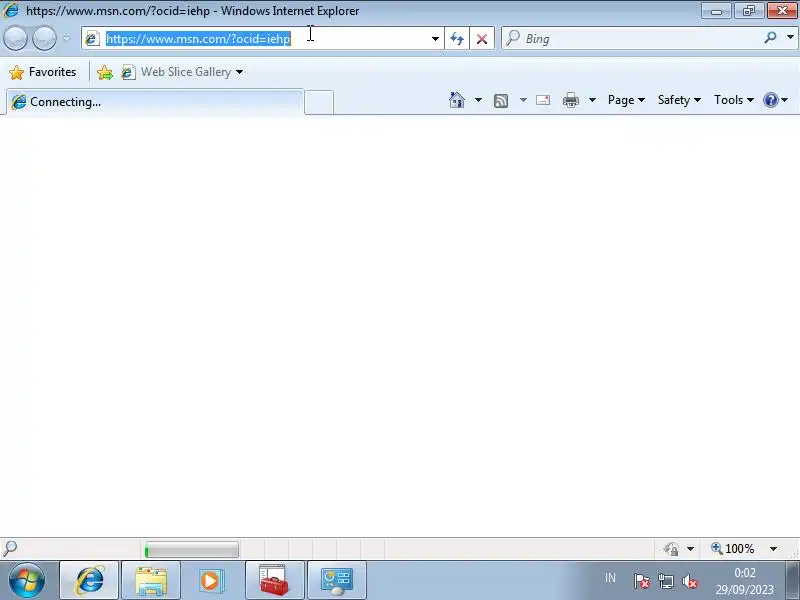Click Add to Favorites Bar icon
This screenshot has height=600, width=800.
(105, 72)
